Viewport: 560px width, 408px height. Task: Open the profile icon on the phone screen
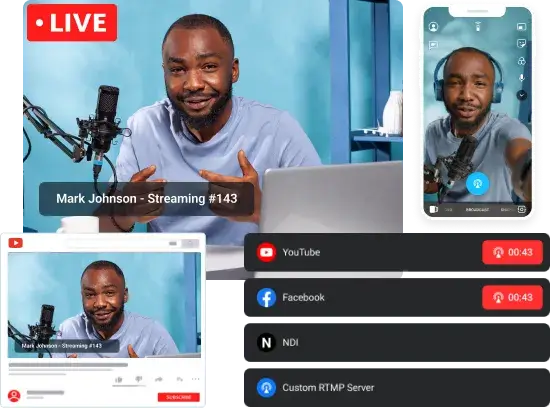click(434, 27)
